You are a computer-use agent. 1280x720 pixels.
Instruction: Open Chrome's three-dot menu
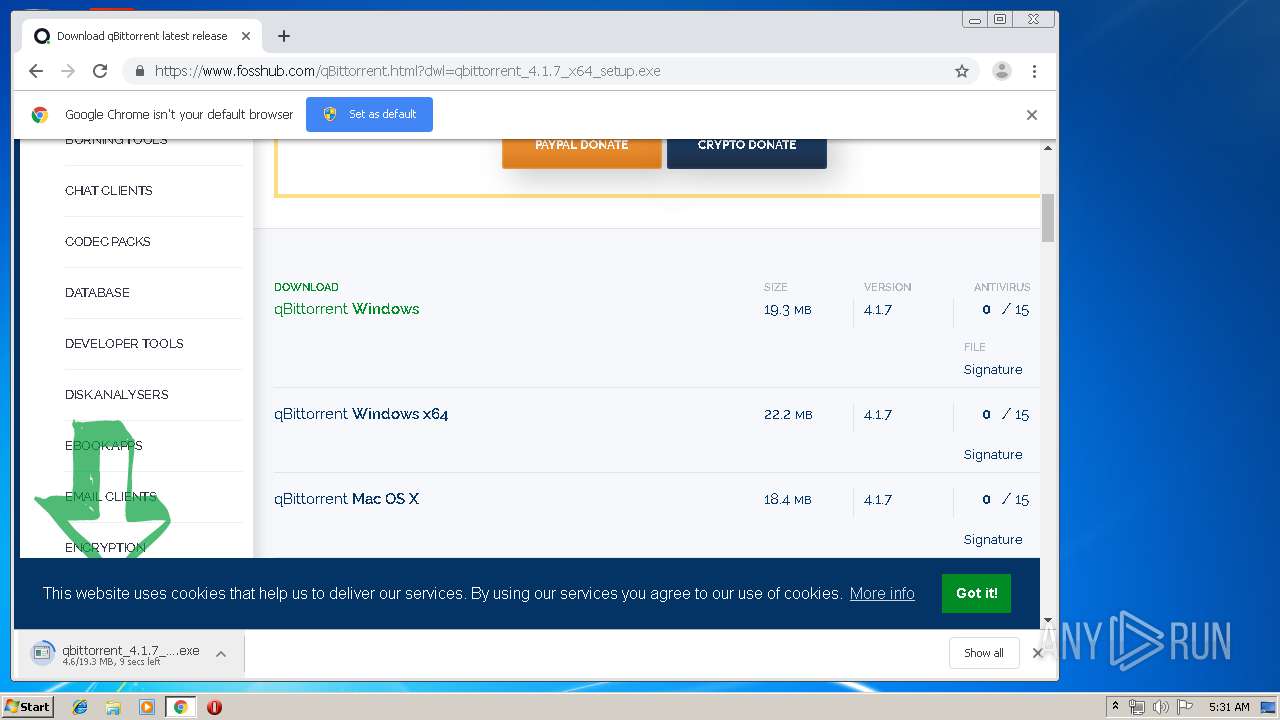tap(1034, 71)
